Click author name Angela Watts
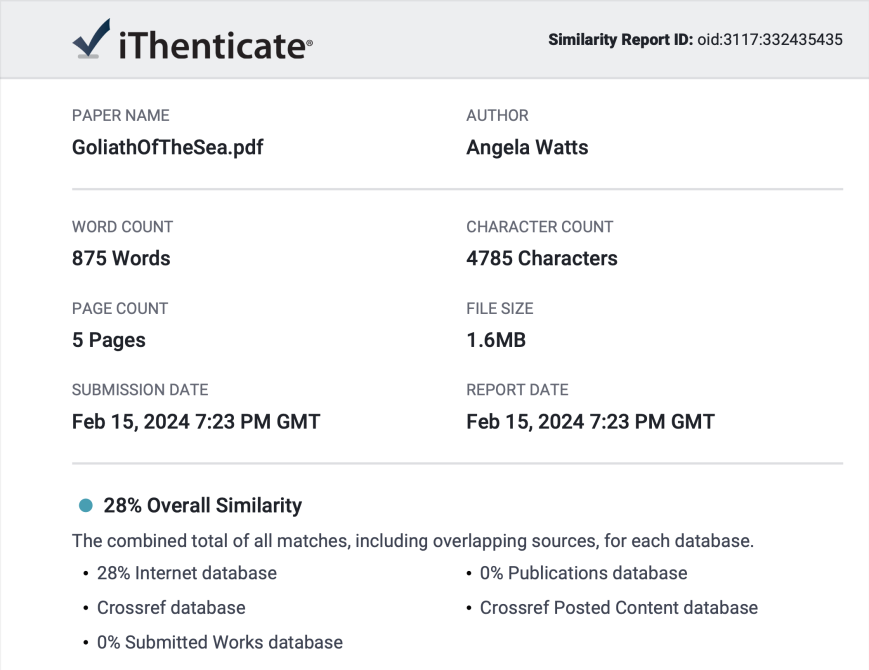Screen dimensions: 869x670 click(527, 147)
